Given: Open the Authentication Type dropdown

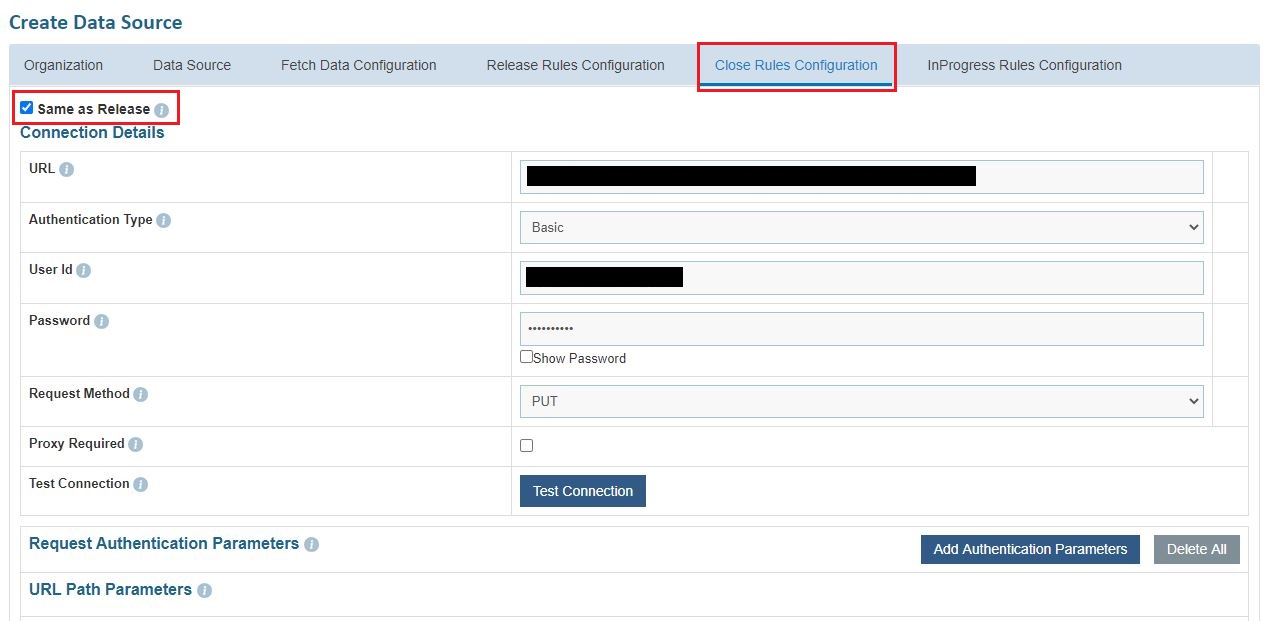Looking at the screenshot, I should 861,227.
